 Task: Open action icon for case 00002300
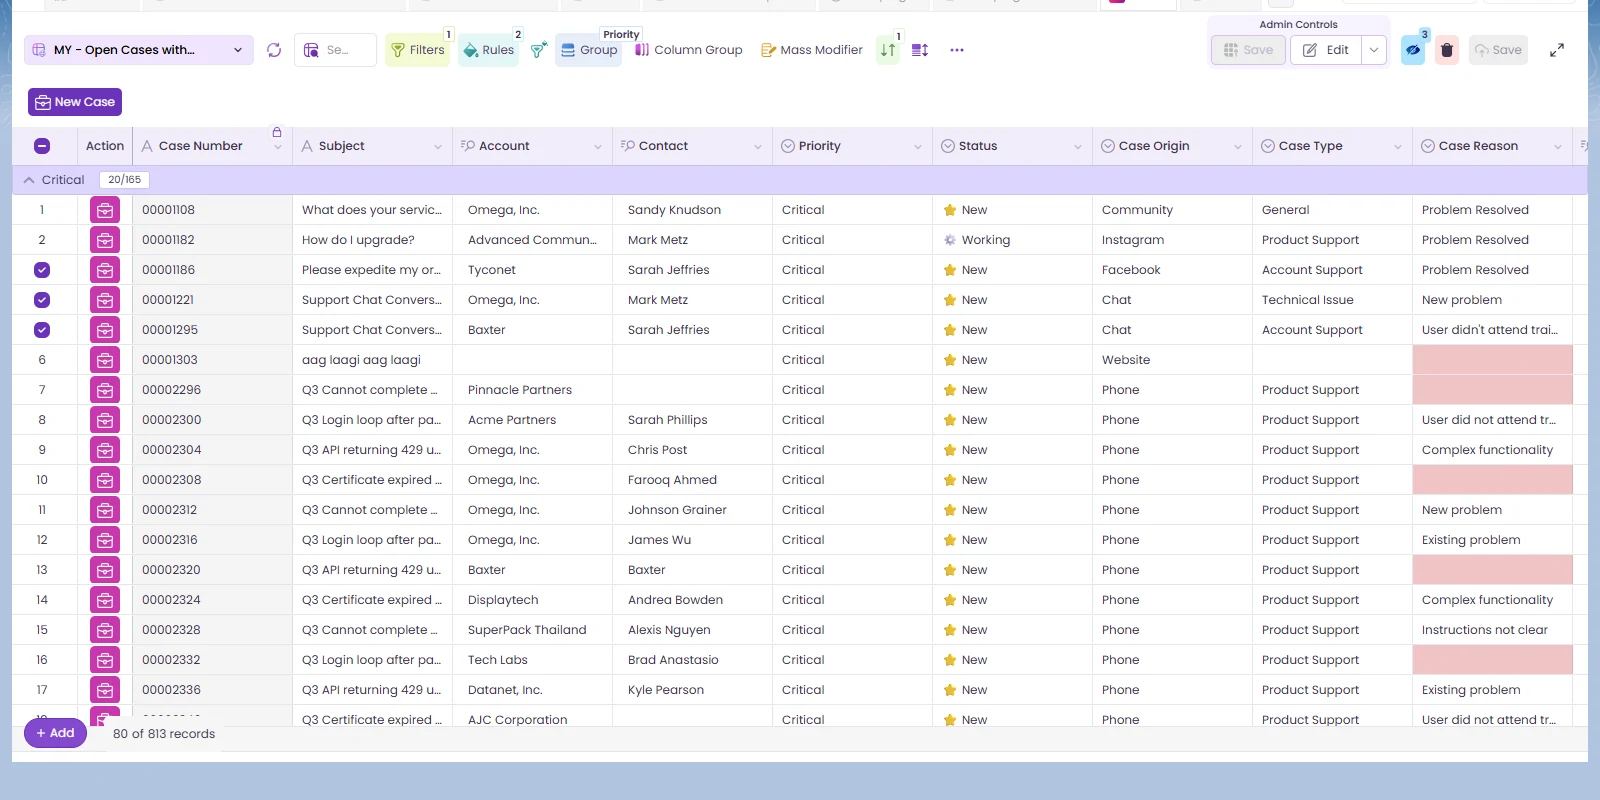(105, 420)
